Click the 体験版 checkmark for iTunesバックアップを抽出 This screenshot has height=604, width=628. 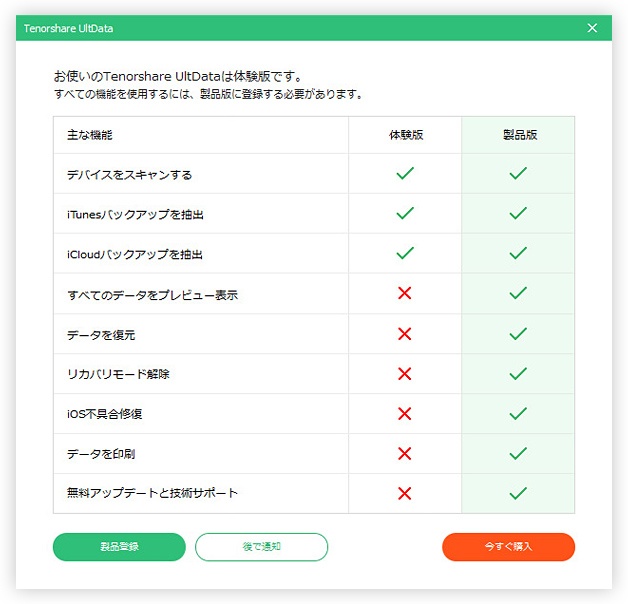click(405, 213)
